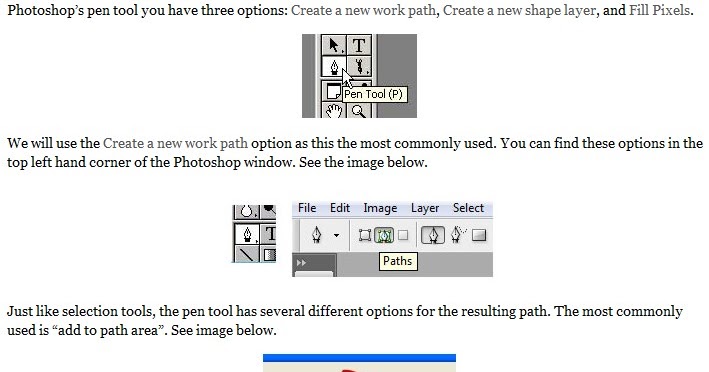Activate the Freeform Pen tool option

pos(458,235)
